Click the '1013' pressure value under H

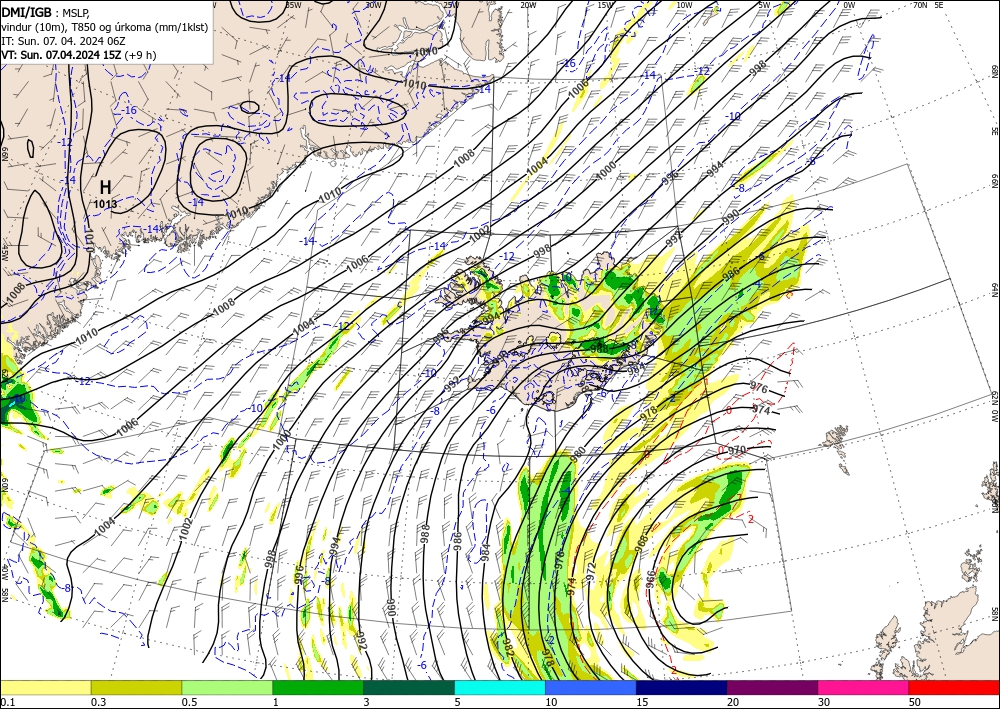105,204
